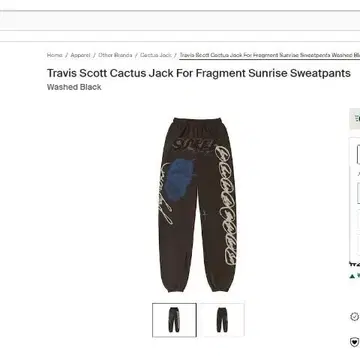360x360 pixels.
Task: Click the main sweatpants product image
Action: coord(197,205)
